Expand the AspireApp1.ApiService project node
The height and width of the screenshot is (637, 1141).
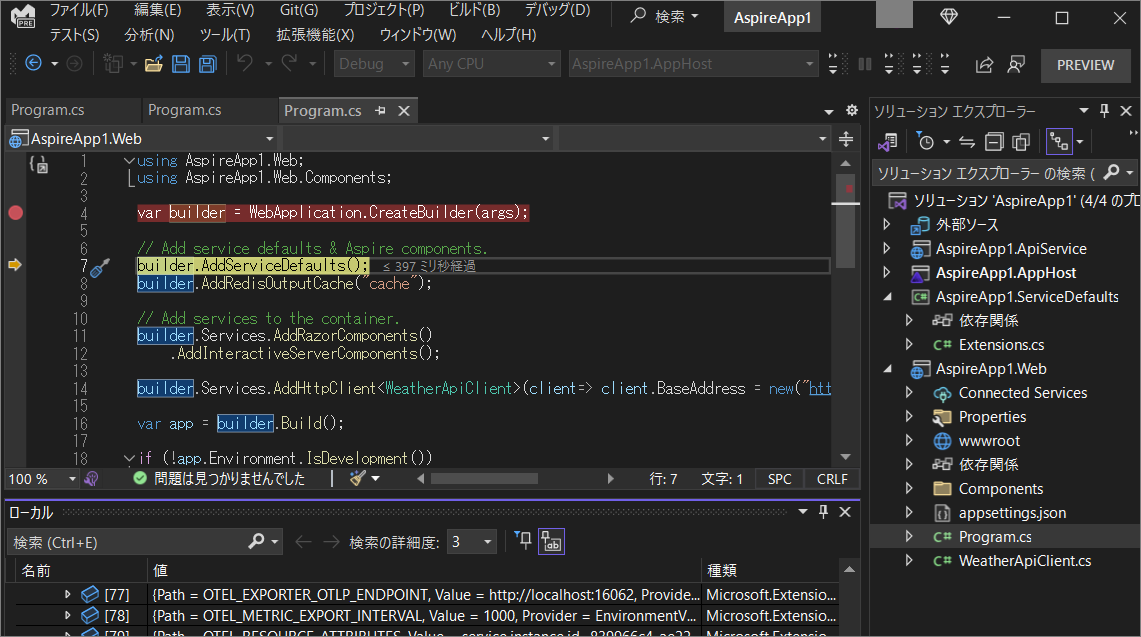[x=886, y=248]
